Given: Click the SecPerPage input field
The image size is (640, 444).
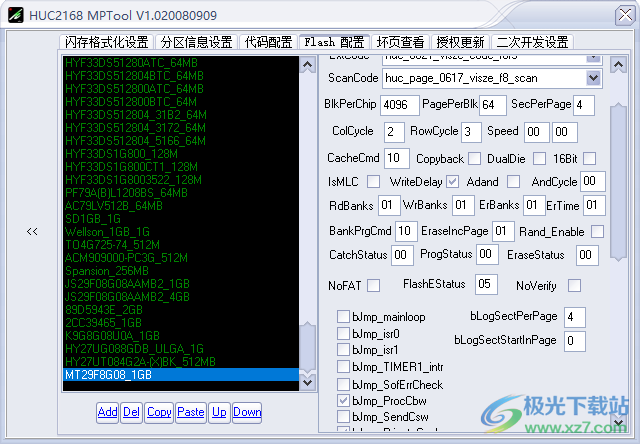Looking at the screenshot, I should tap(584, 105).
